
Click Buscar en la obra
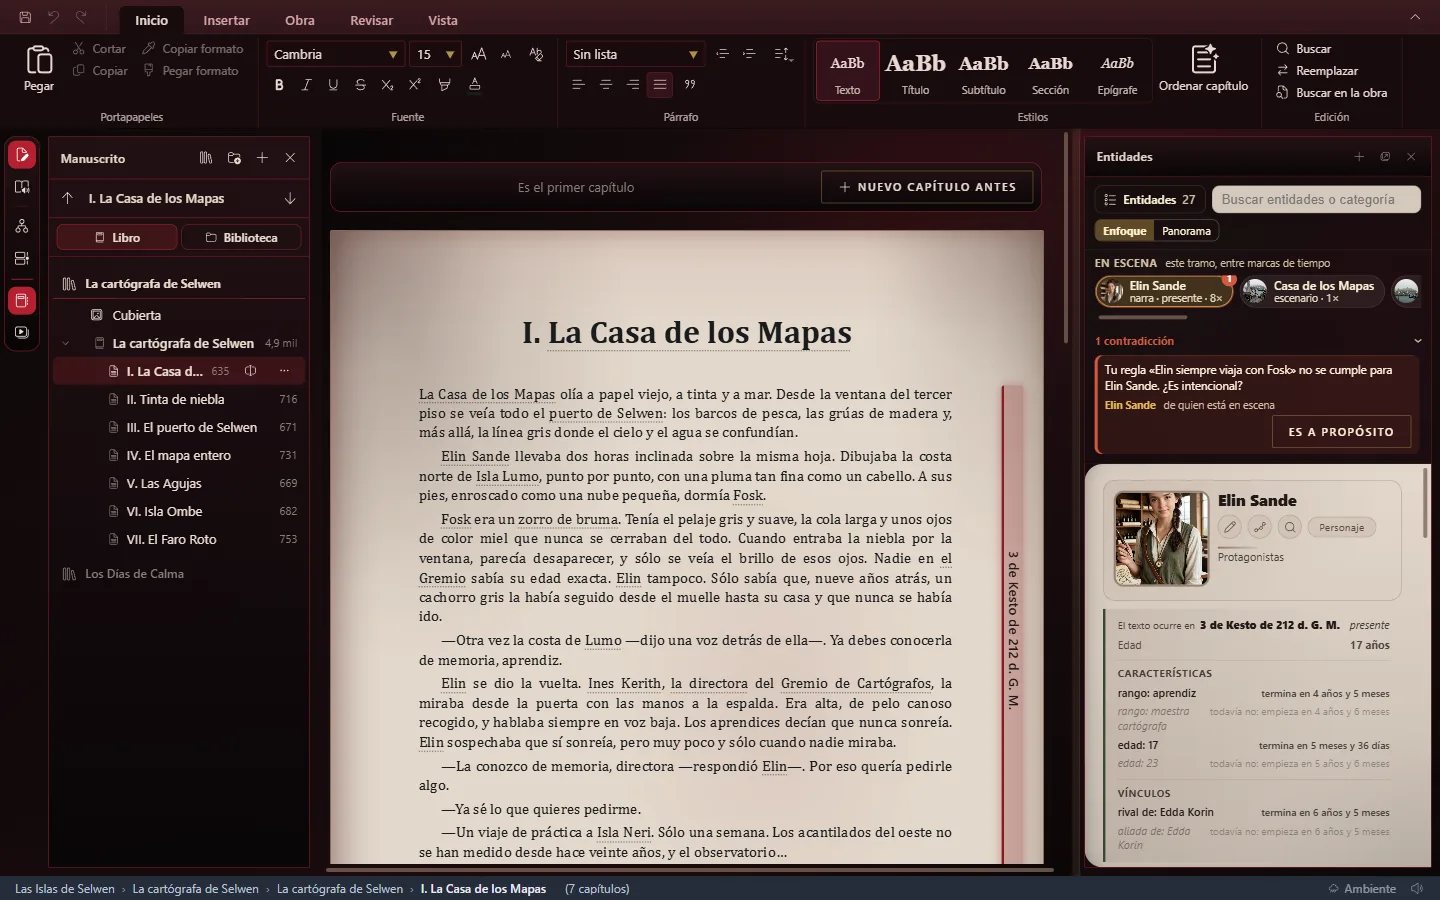coord(1332,93)
